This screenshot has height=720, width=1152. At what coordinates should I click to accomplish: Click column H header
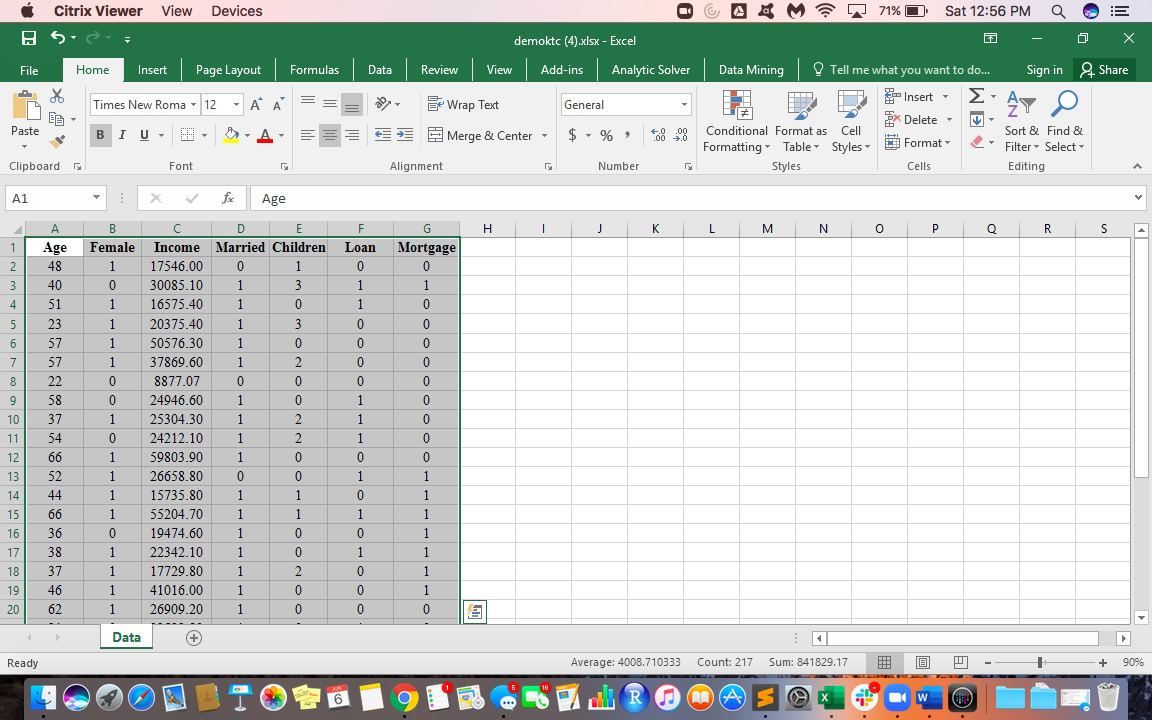coord(487,228)
